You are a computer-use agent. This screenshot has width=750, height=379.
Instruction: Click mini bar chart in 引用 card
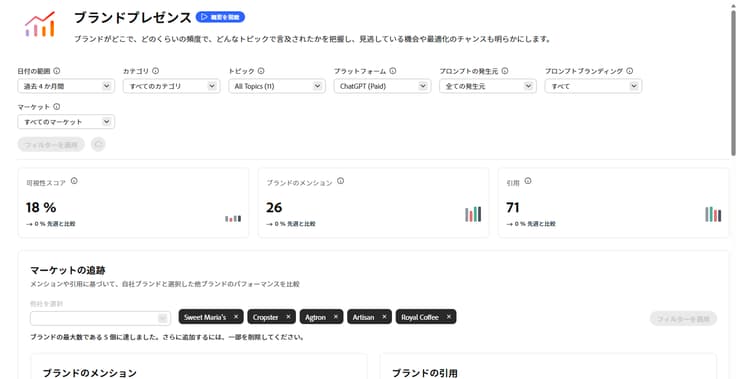[x=713, y=214]
